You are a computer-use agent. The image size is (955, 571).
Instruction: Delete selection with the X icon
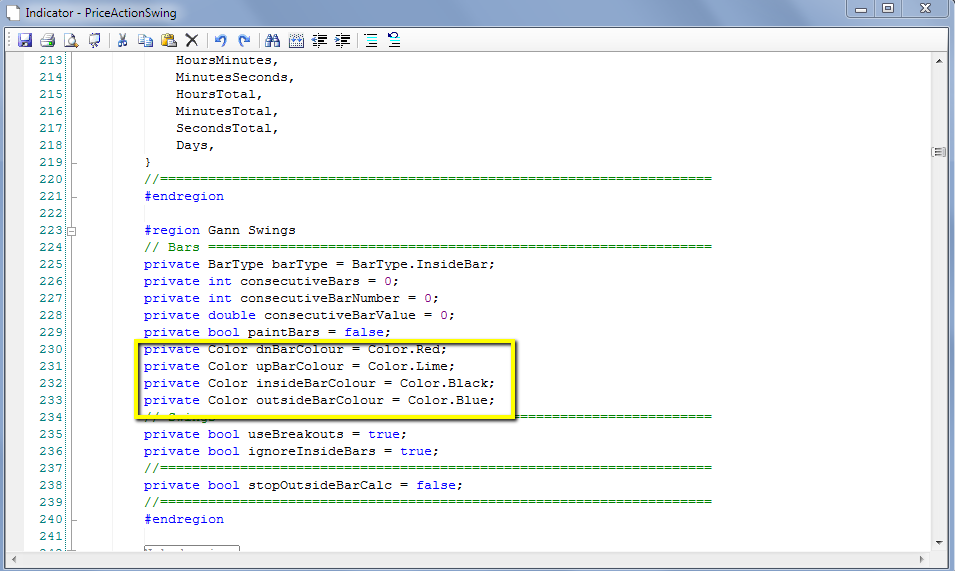192,40
